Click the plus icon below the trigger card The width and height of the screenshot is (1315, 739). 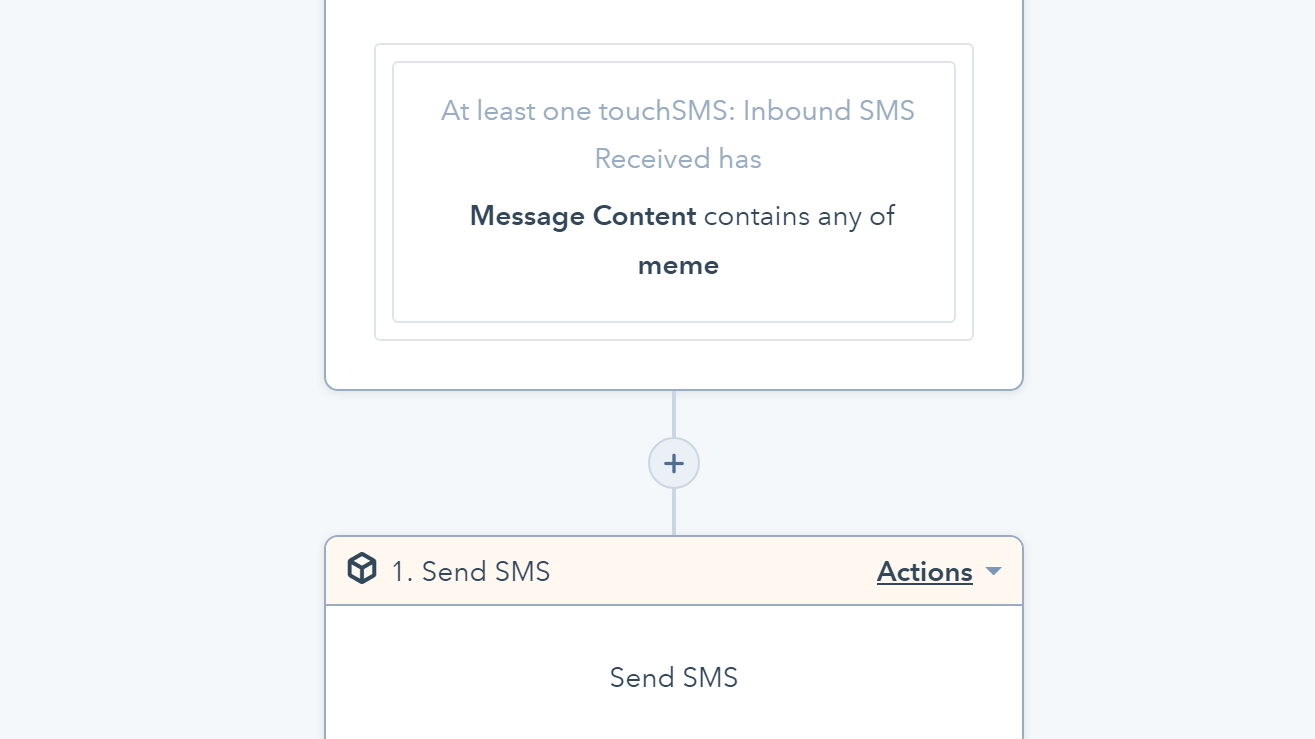674,463
